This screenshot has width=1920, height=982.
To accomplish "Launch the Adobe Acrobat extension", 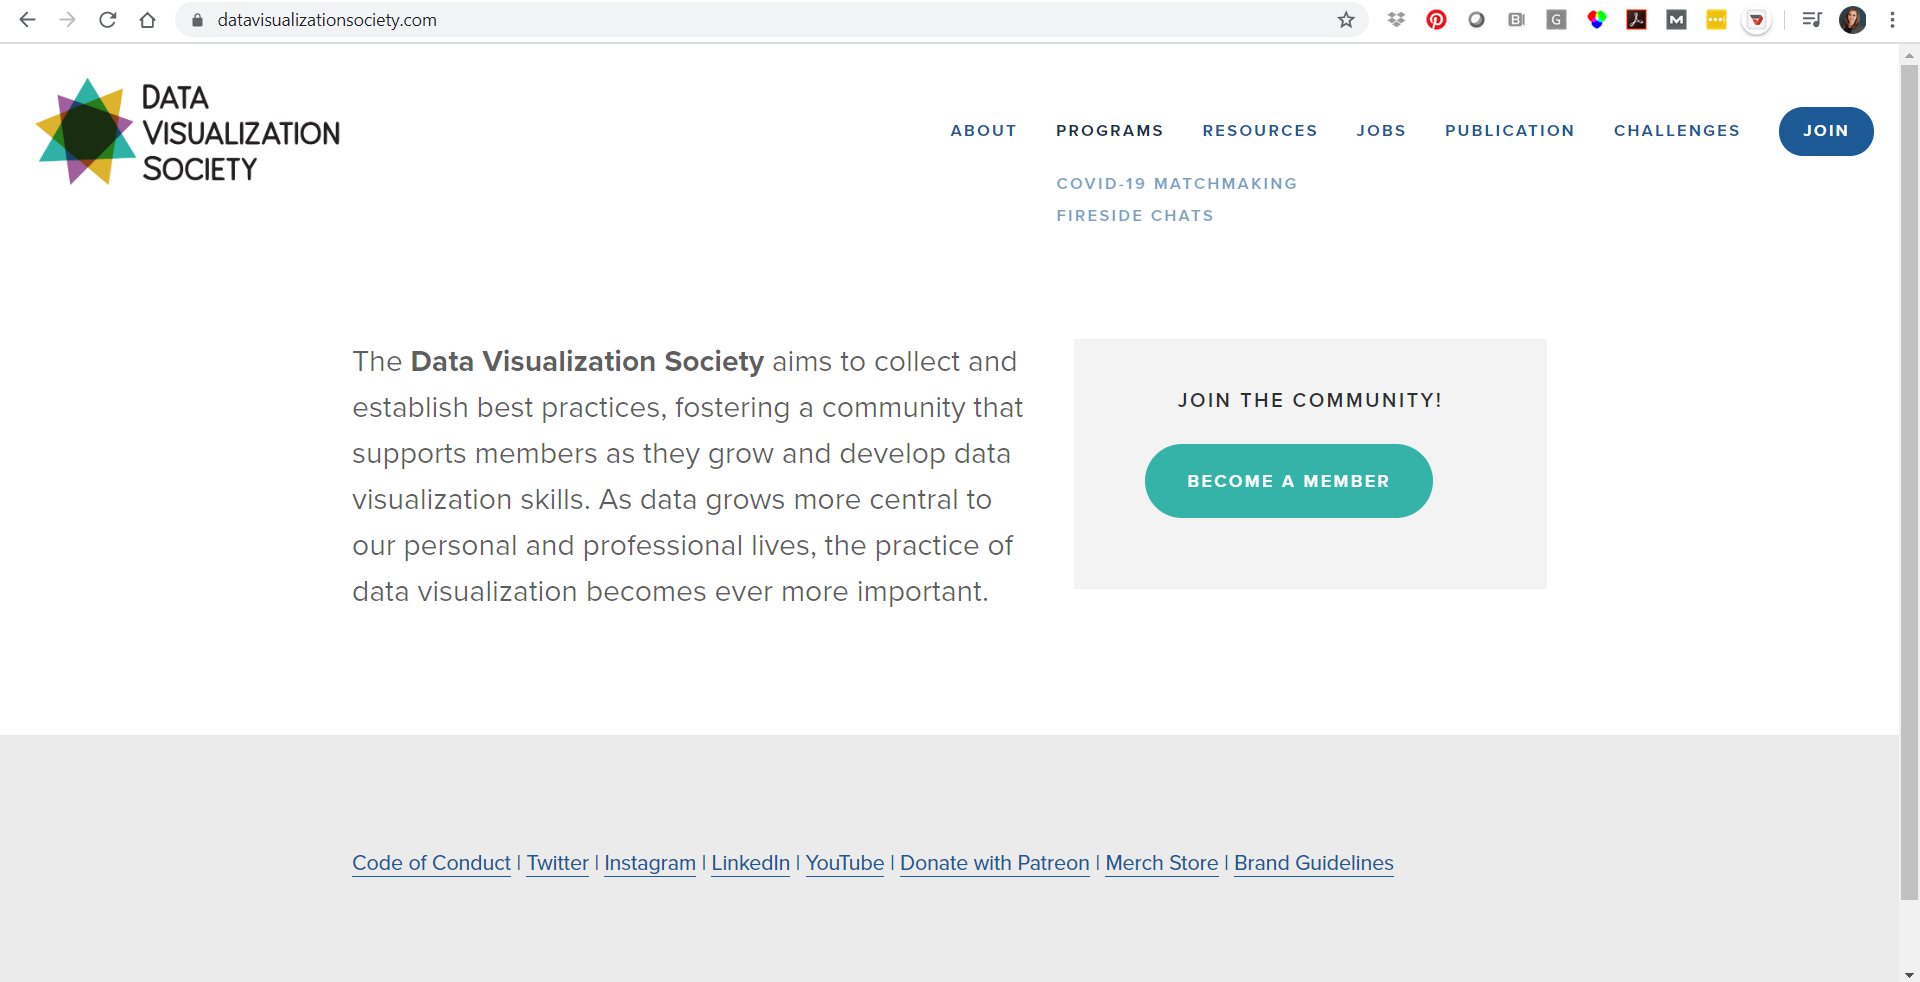I will (1637, 20).
